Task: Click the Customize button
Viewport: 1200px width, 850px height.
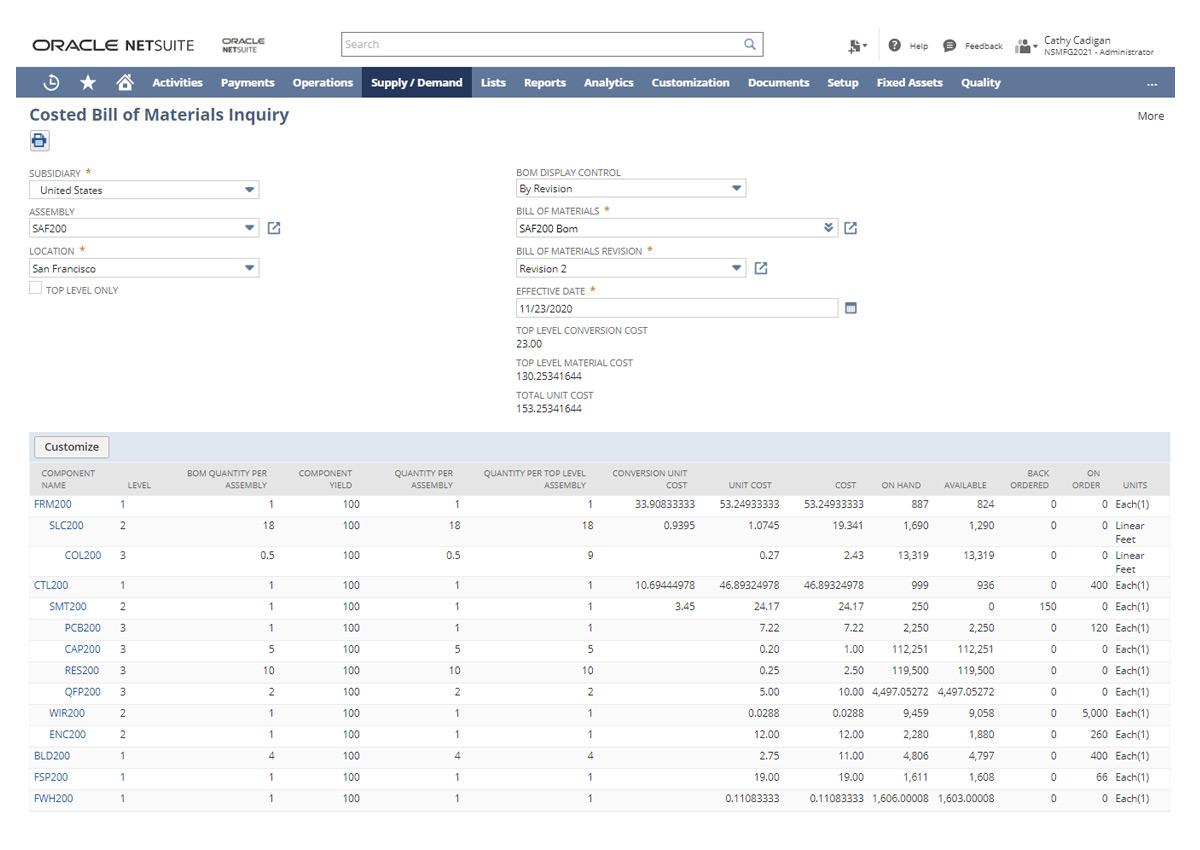Action: (x=72, y=447)
